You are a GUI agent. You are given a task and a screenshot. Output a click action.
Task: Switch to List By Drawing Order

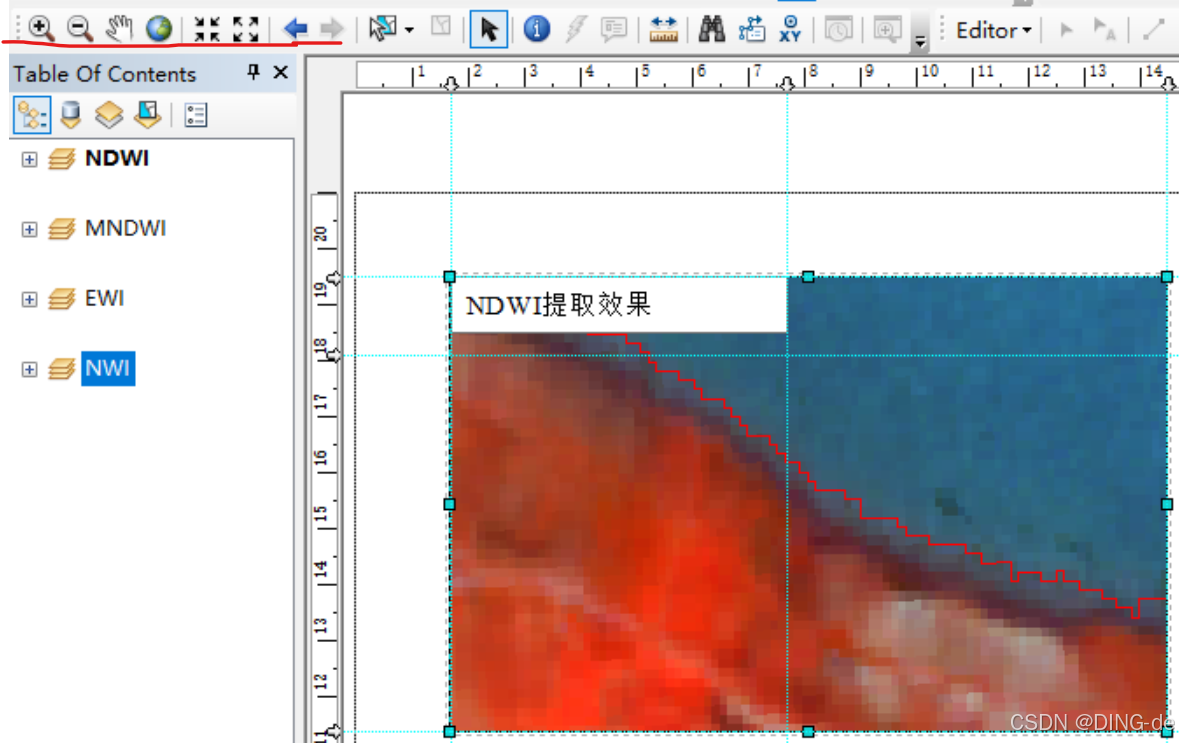32,115
